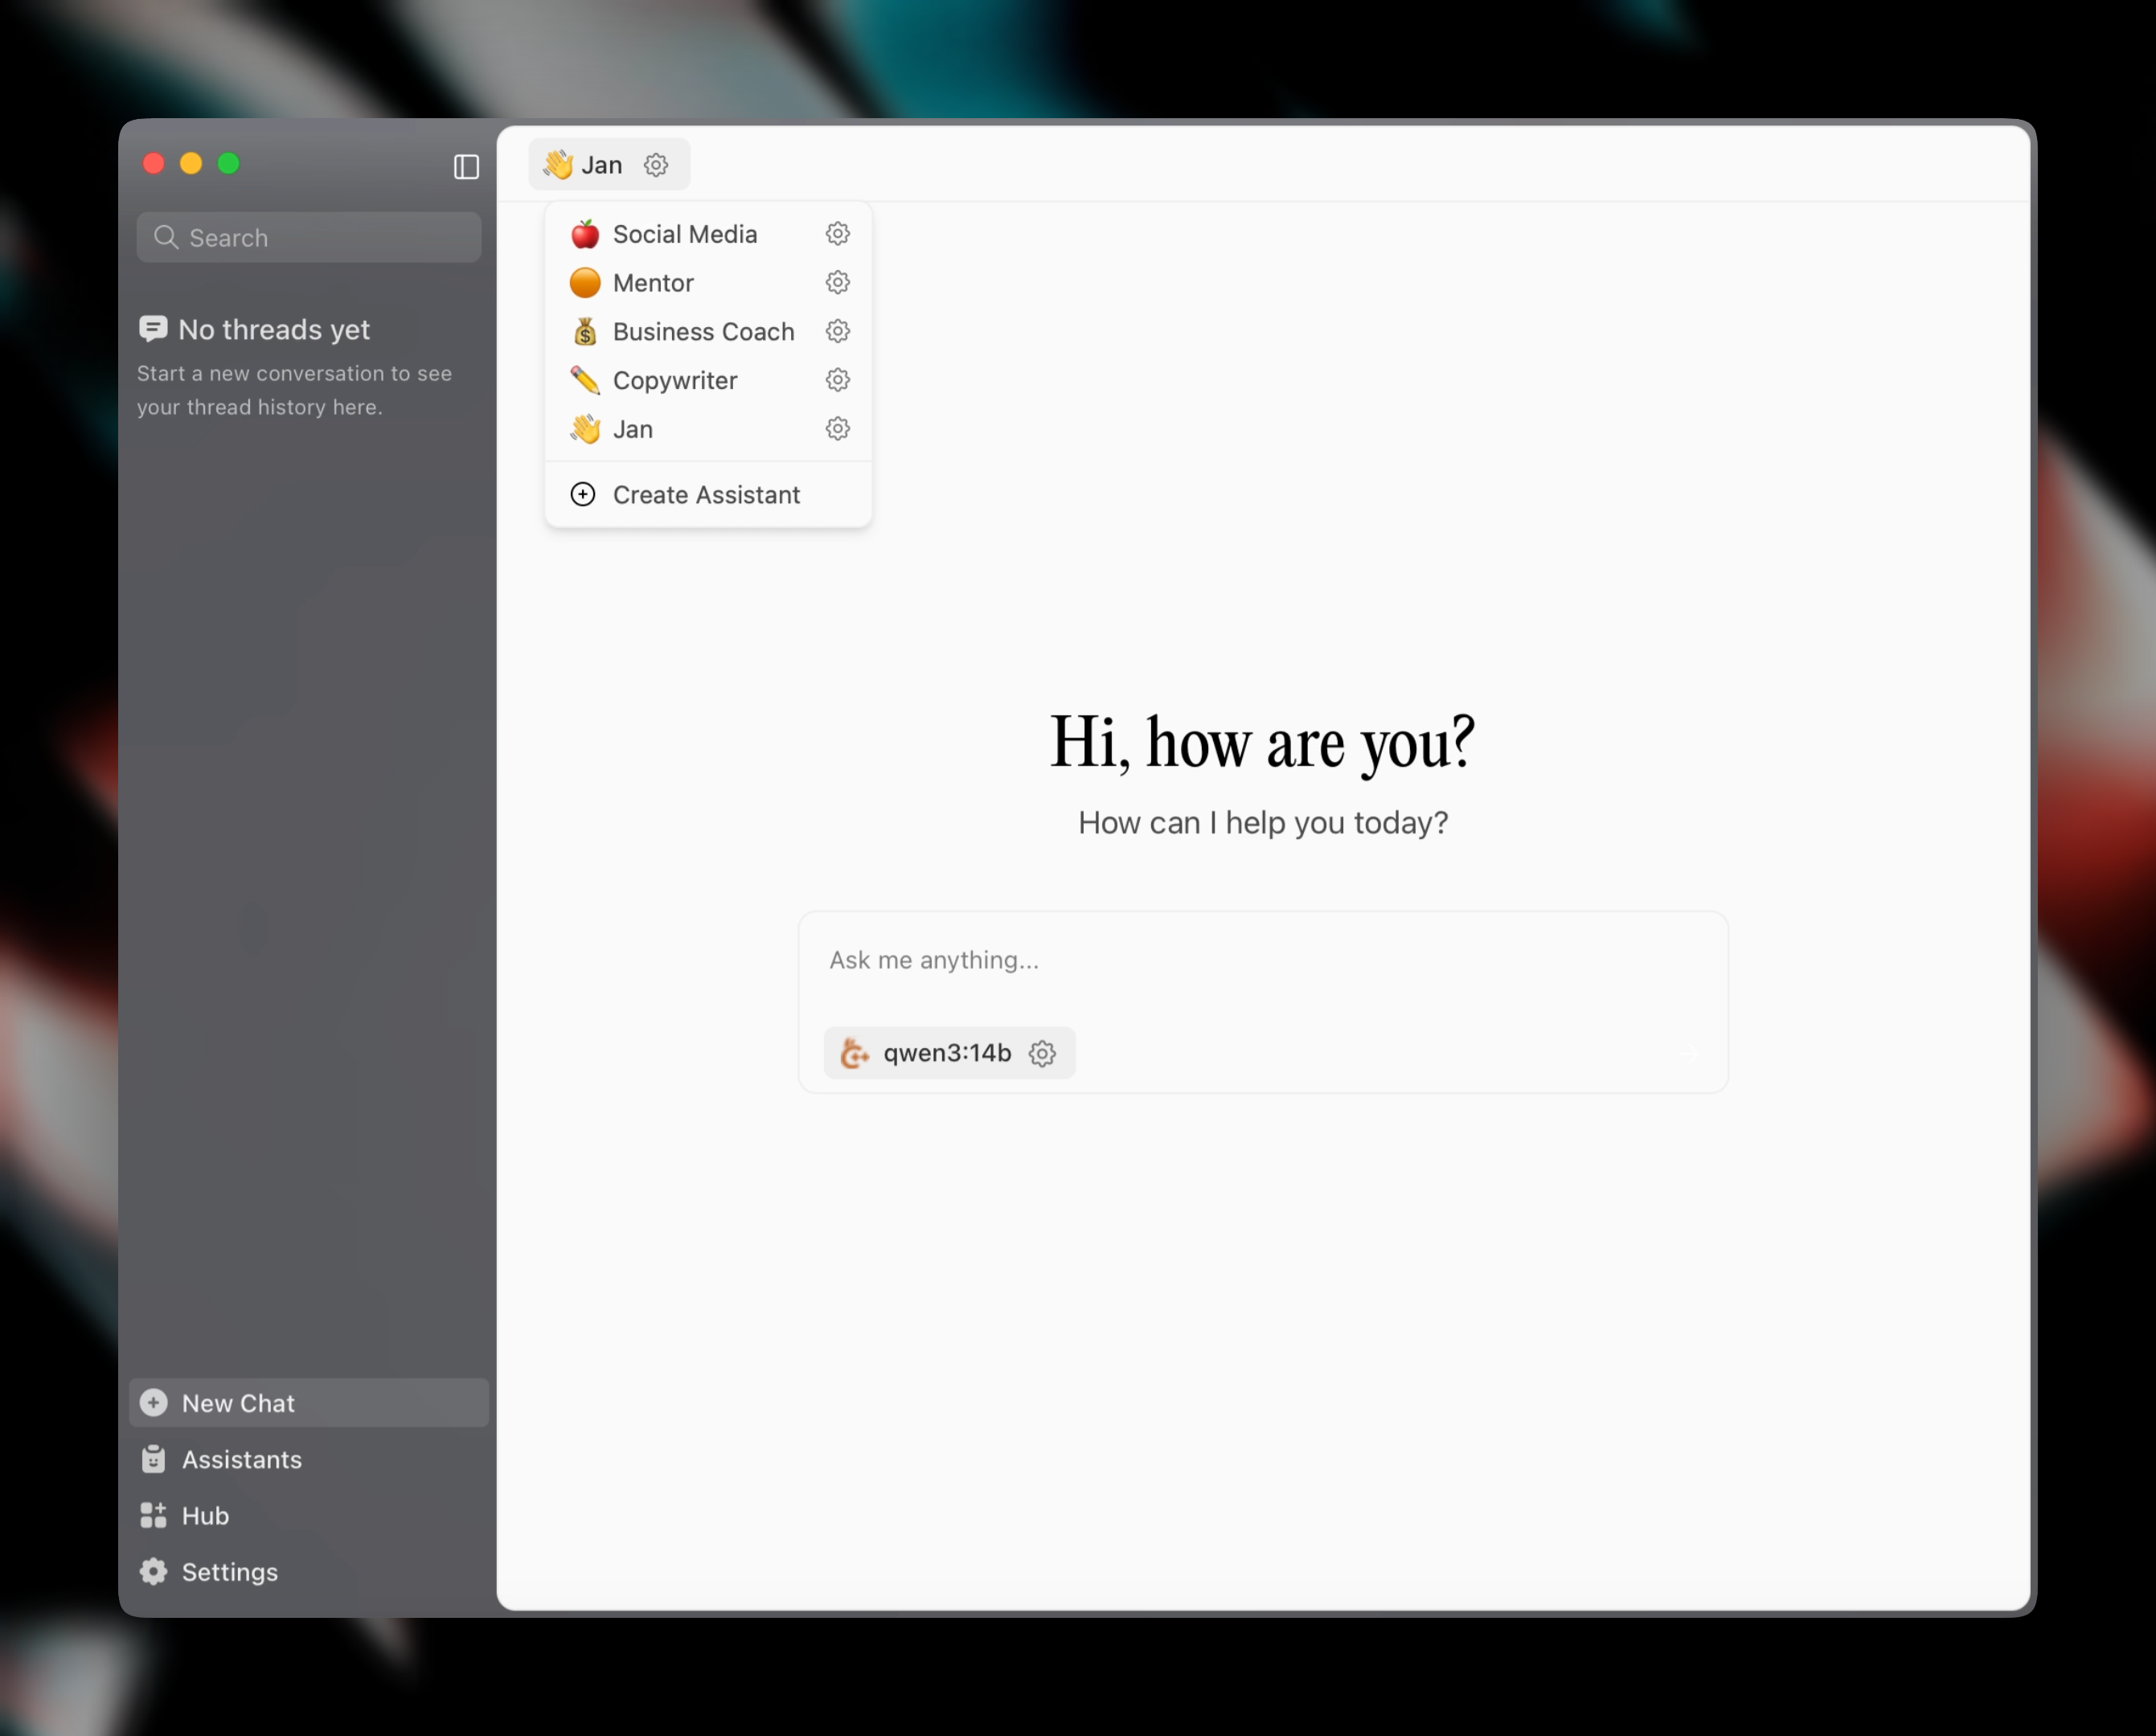Open settings for the Mentor assistant
Viewport: 2156px width, 1736px height.
point(838,282)
